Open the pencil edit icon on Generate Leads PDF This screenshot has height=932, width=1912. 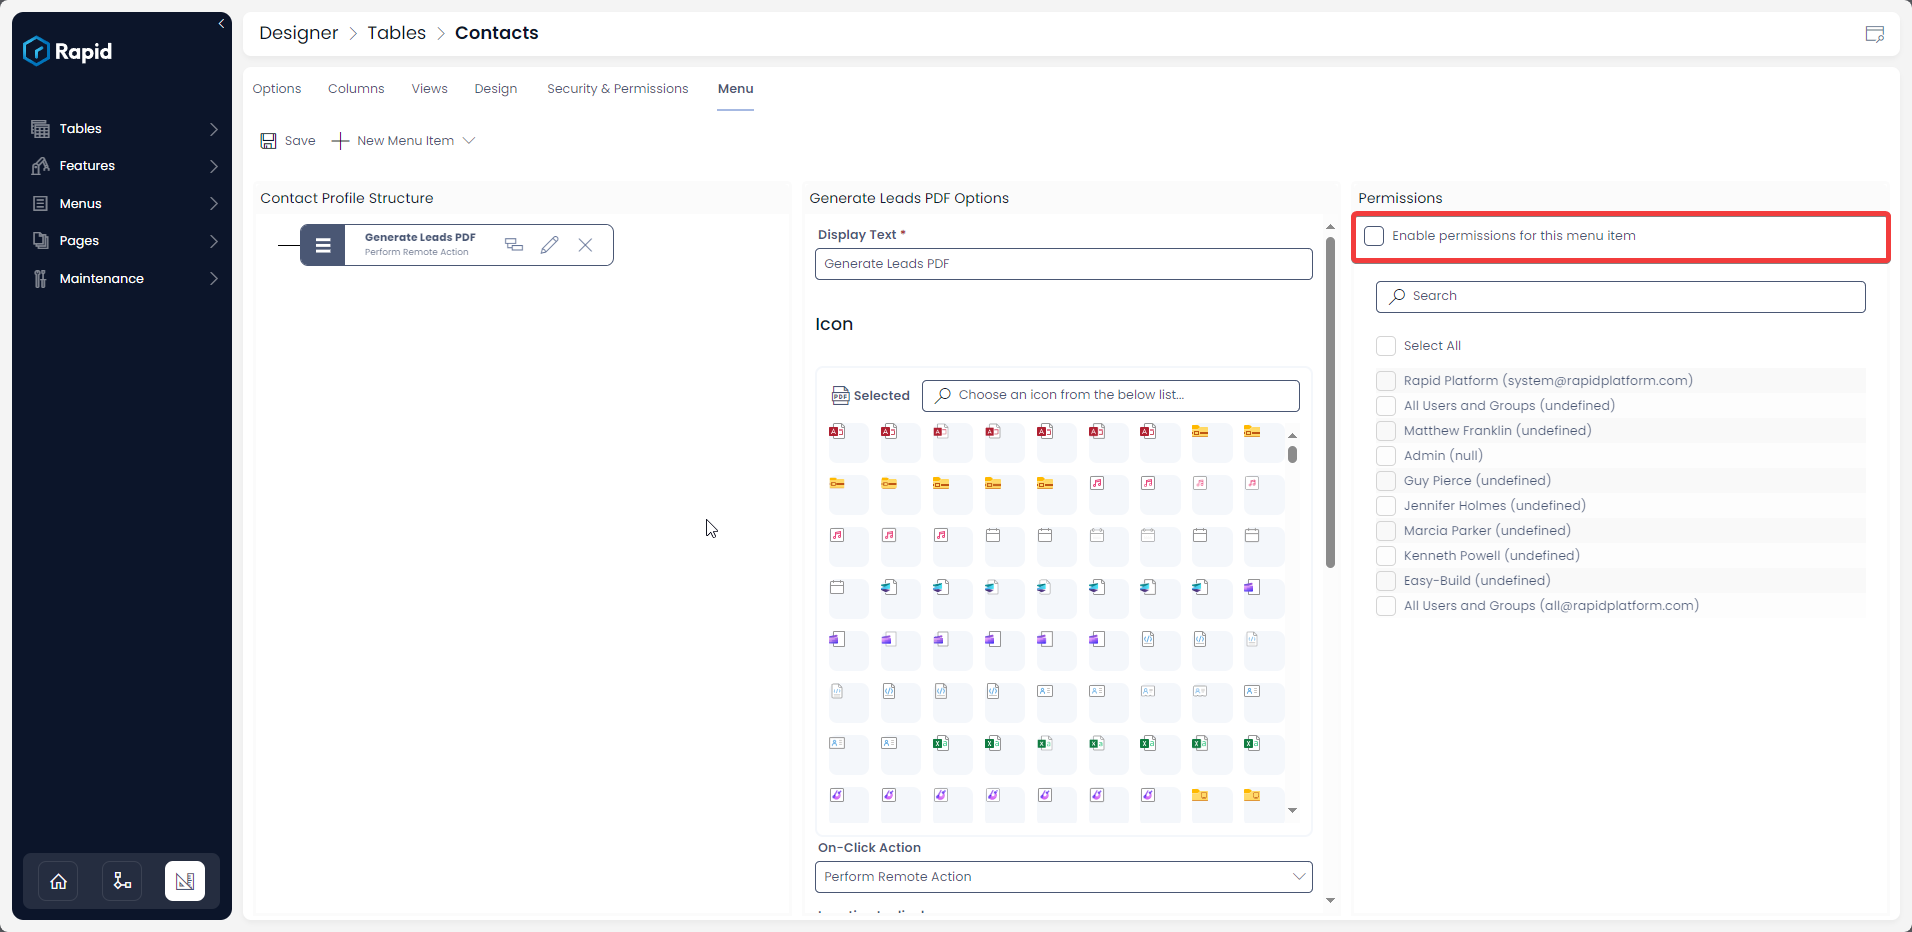[549, 244]
